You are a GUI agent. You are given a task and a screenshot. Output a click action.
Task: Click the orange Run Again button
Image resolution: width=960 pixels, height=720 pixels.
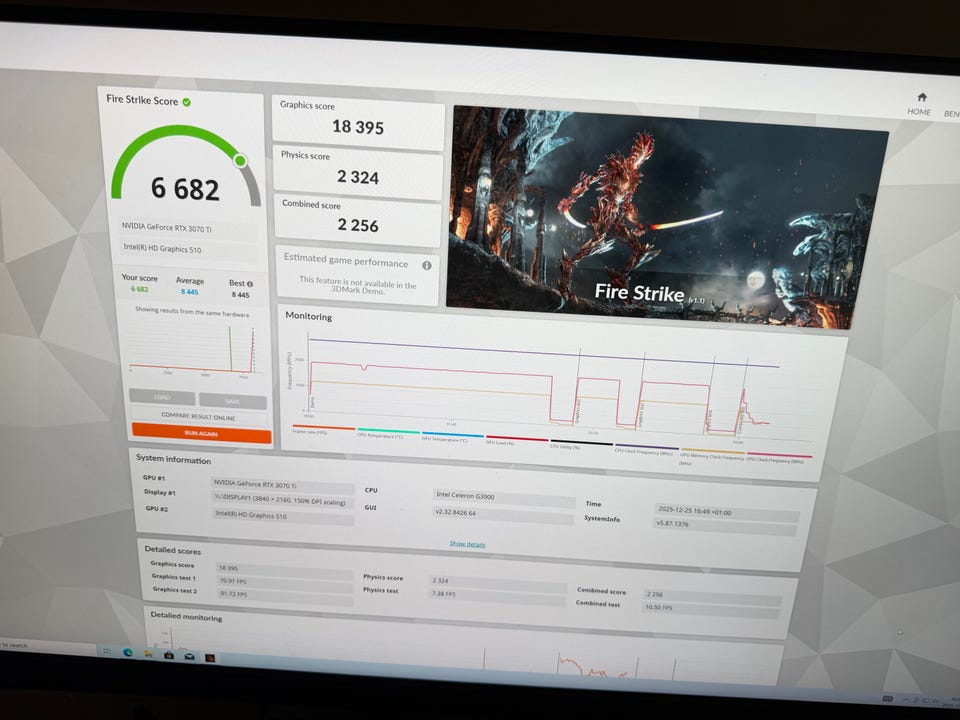[x=201, y=434]
